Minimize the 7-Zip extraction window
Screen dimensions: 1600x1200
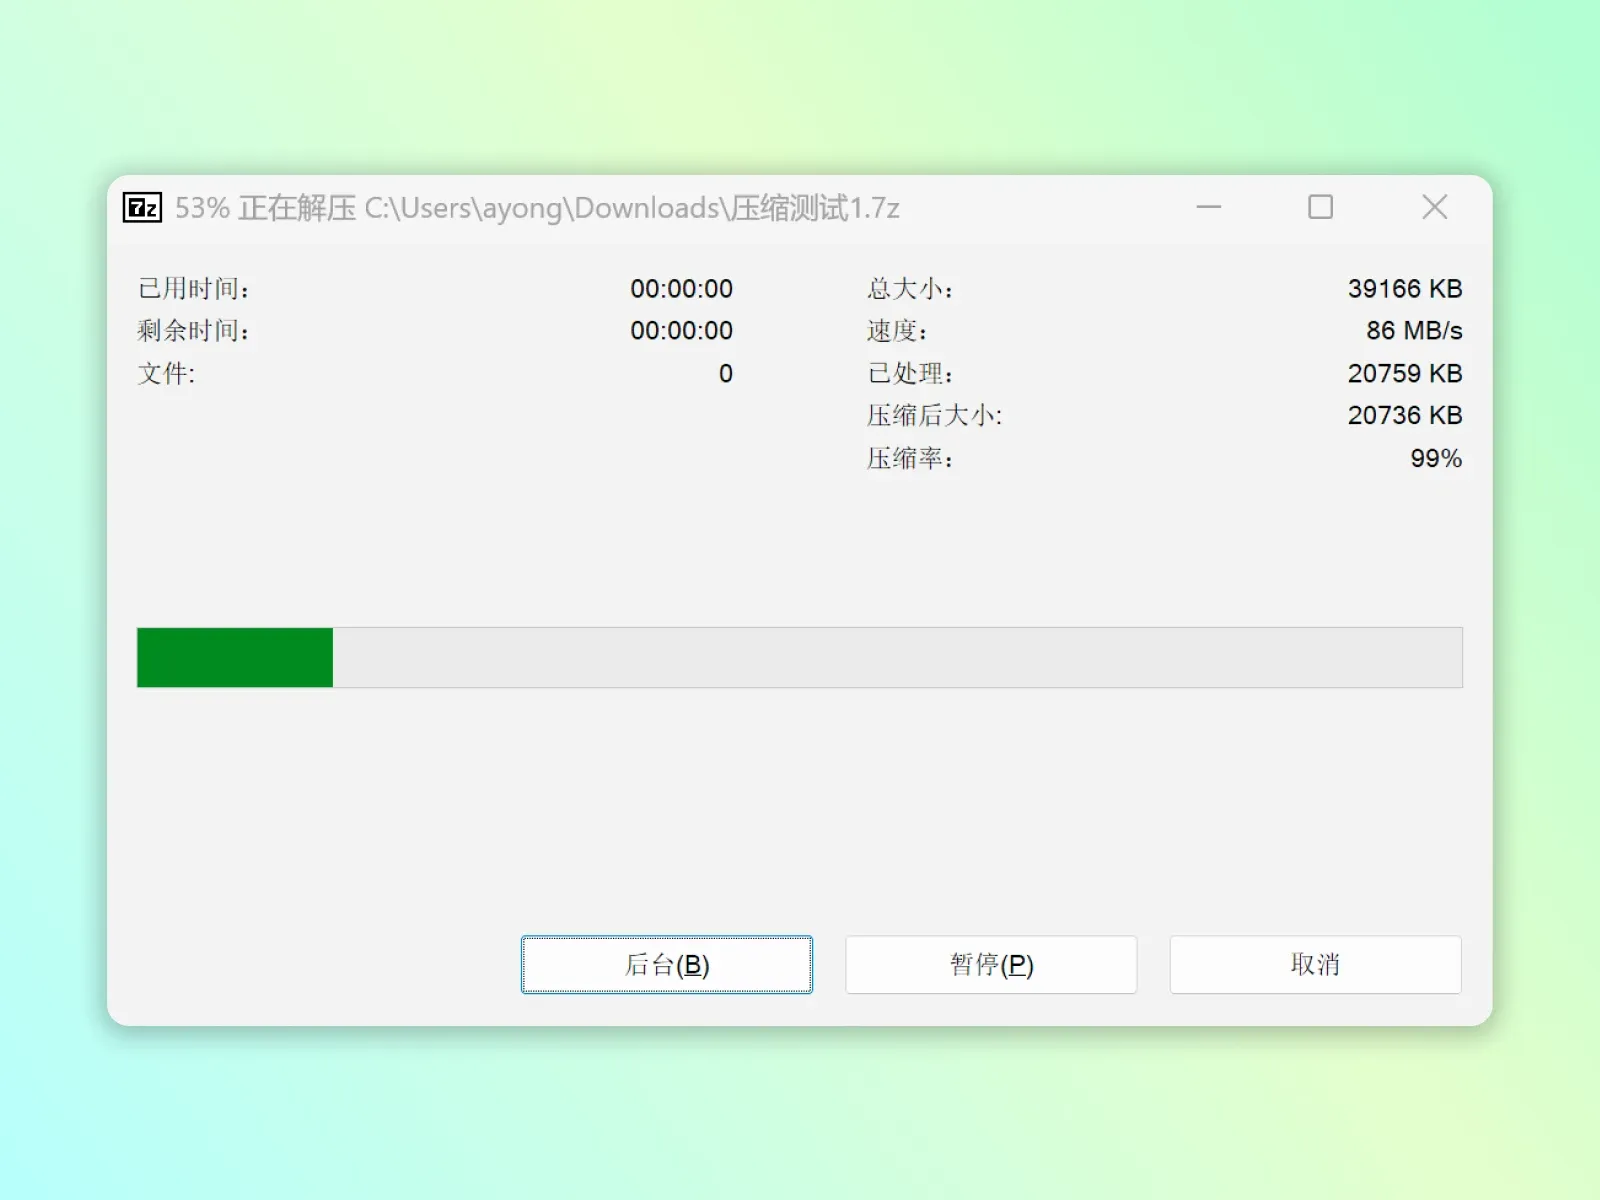pos(1209,207)
